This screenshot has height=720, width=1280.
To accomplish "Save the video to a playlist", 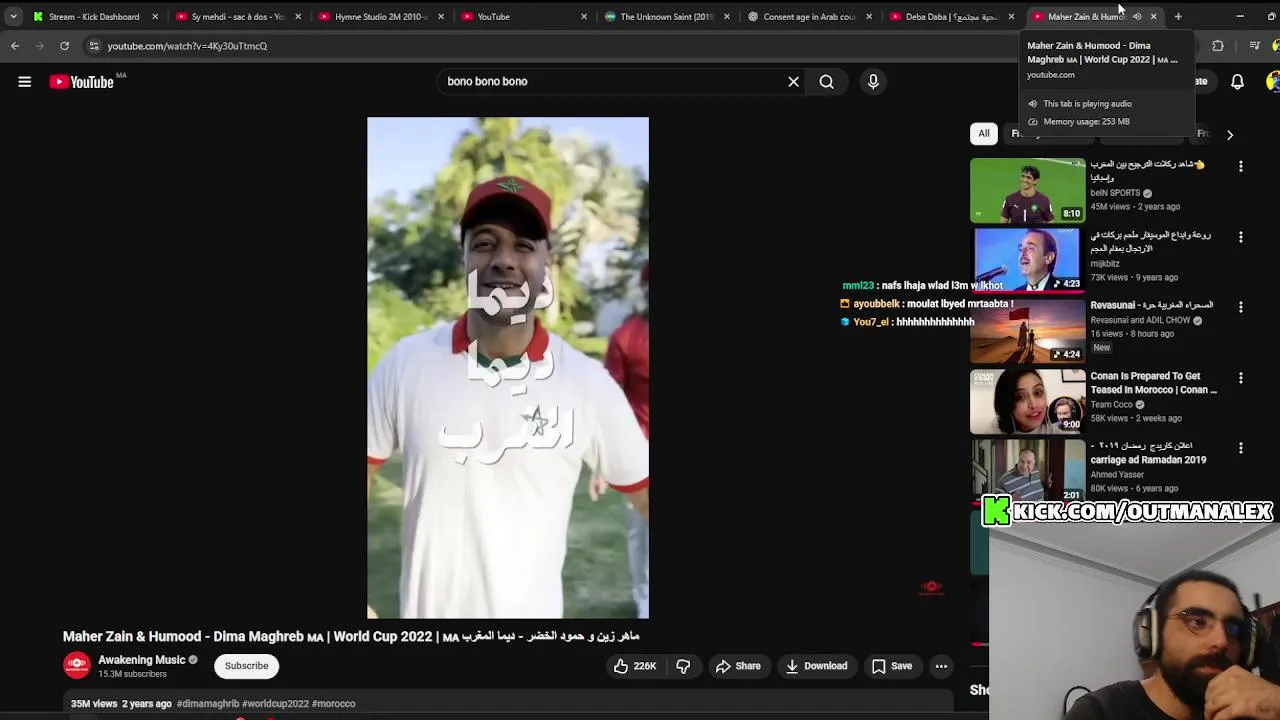I will coord(891,666).
